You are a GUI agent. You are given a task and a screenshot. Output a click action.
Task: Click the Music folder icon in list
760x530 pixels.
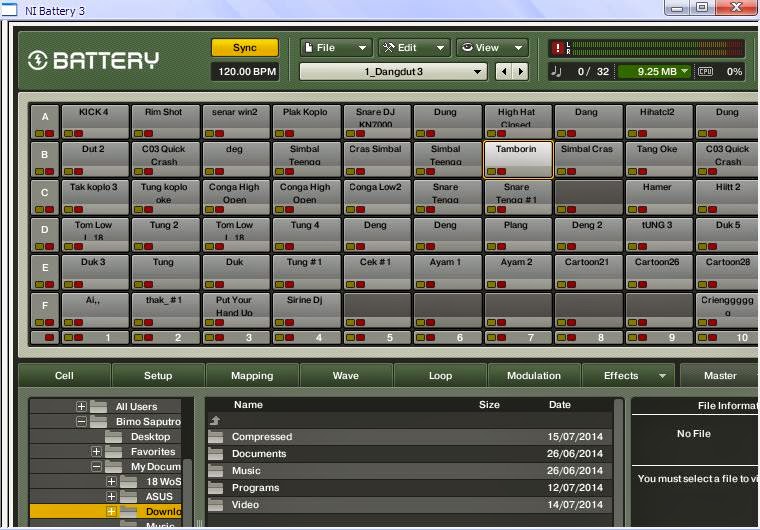(216, 471)
